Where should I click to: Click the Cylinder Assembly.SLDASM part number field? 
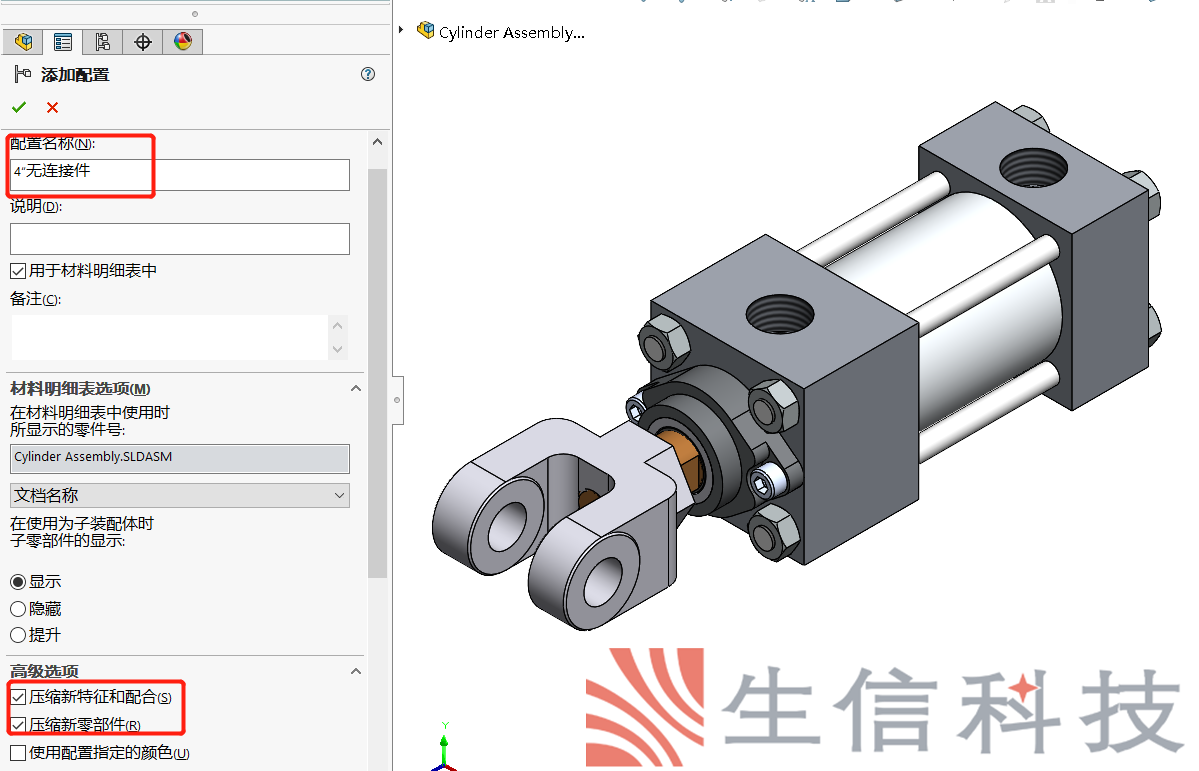[180, 458]
